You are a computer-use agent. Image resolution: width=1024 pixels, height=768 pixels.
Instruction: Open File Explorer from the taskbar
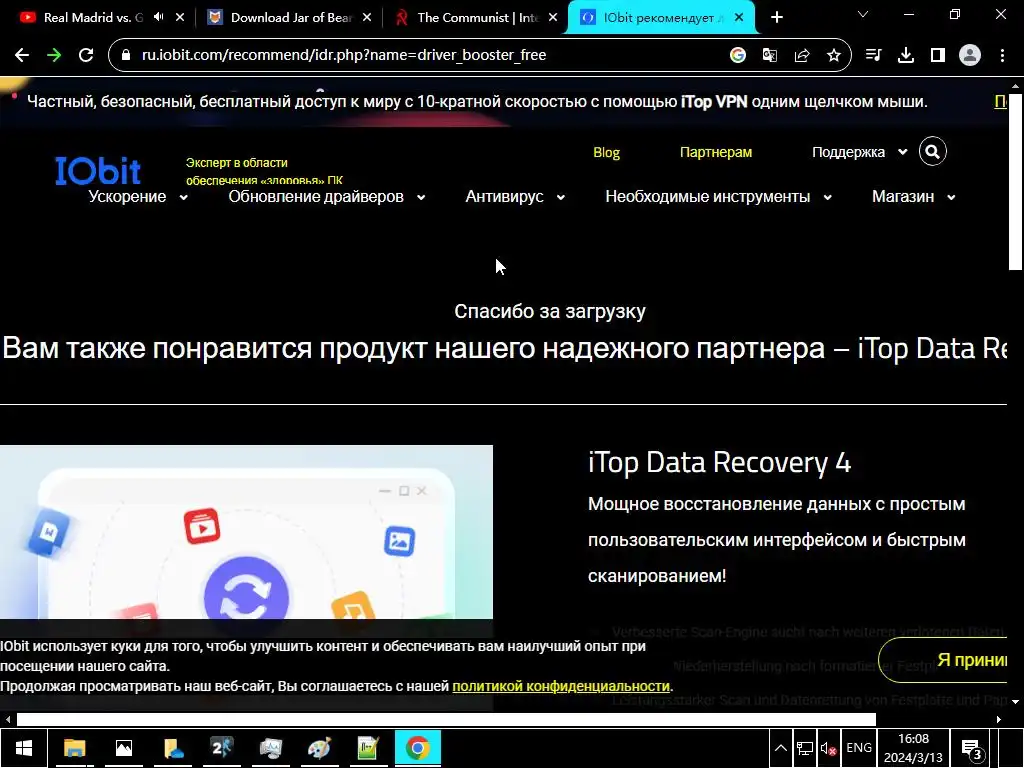point(74,748)
